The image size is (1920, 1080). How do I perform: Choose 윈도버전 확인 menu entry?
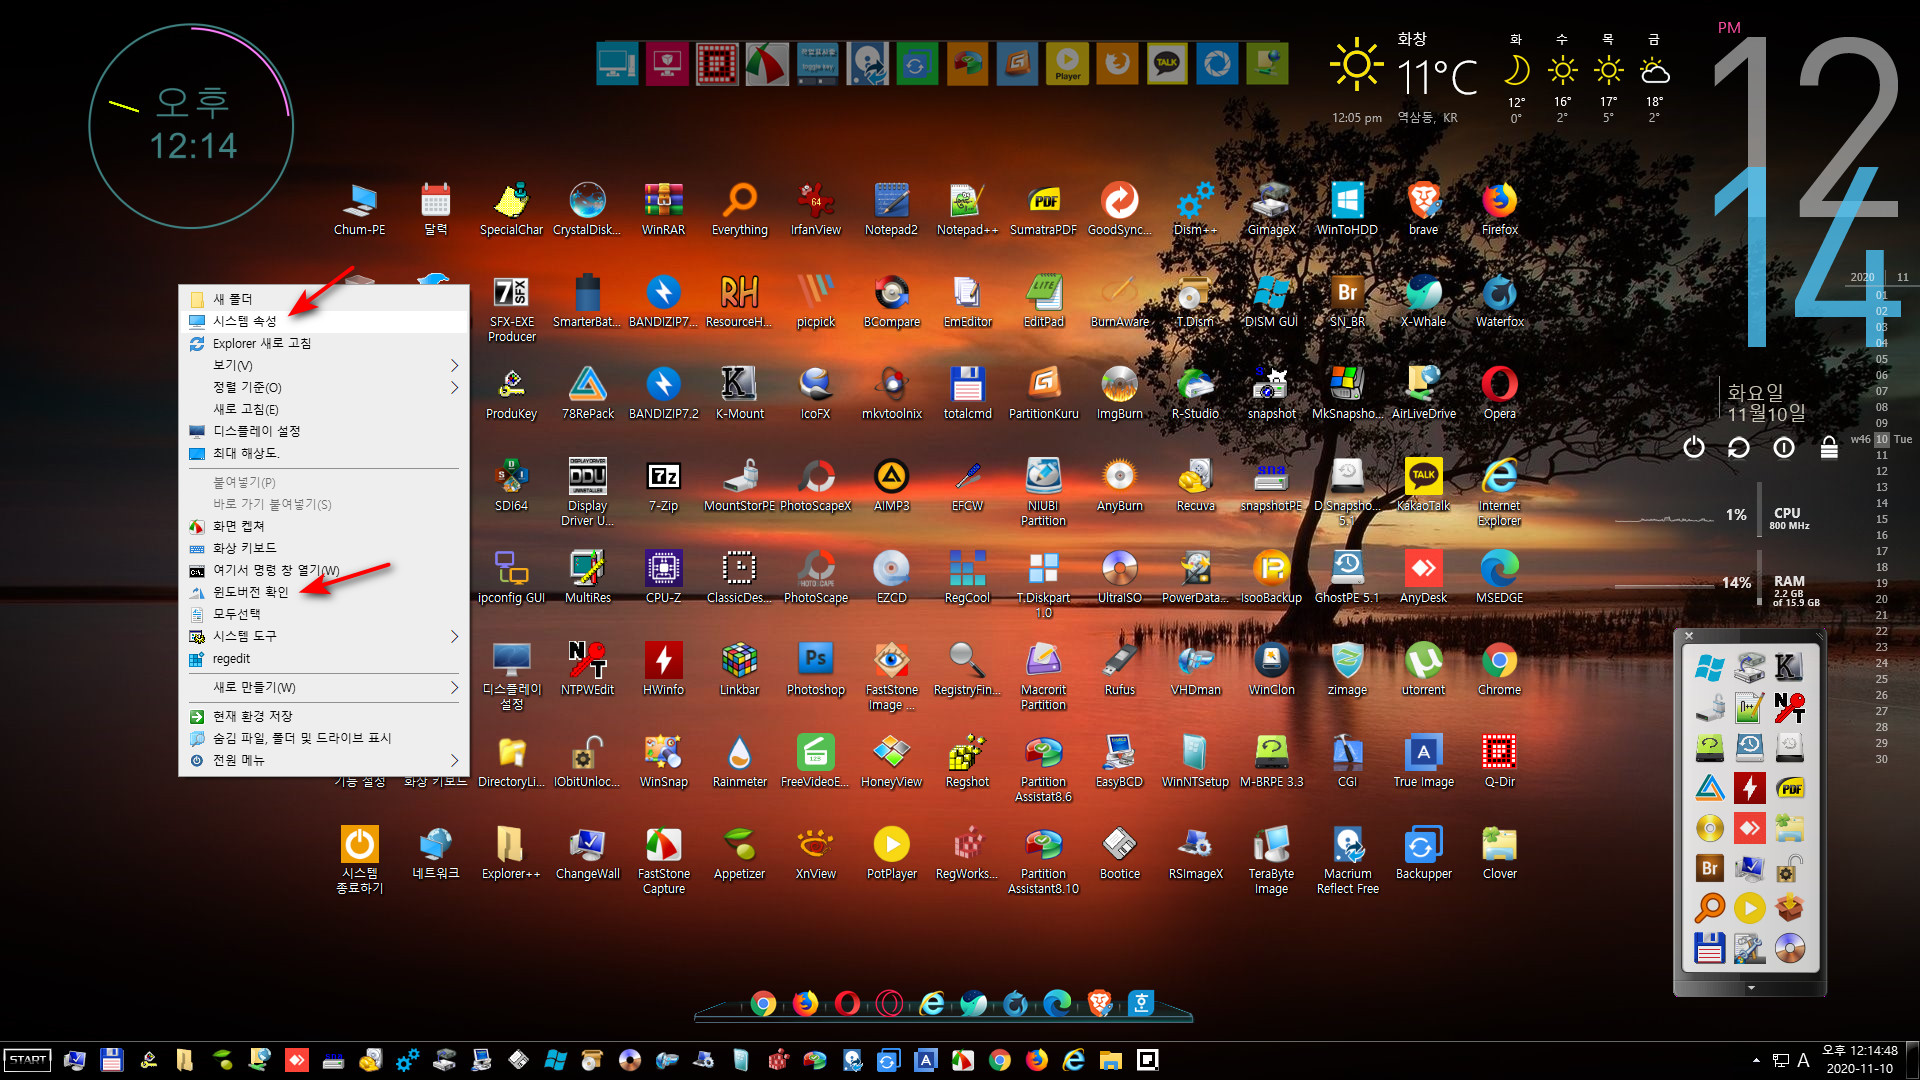[x=323, y=592]
